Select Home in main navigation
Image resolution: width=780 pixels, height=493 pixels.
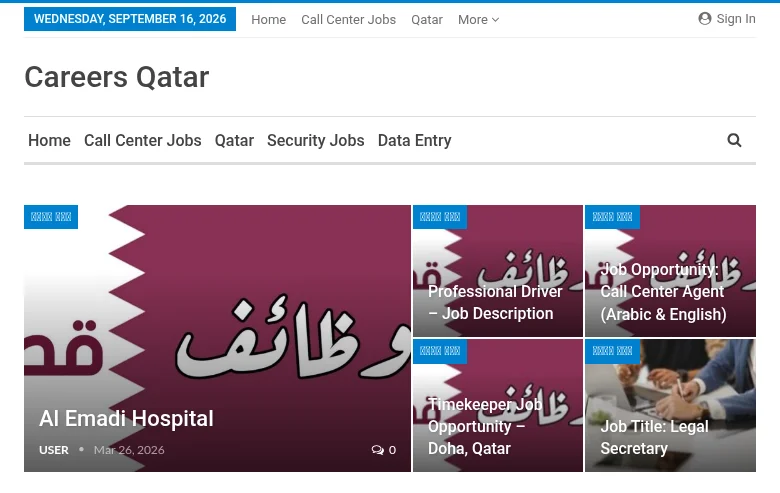tap(49, 140)
